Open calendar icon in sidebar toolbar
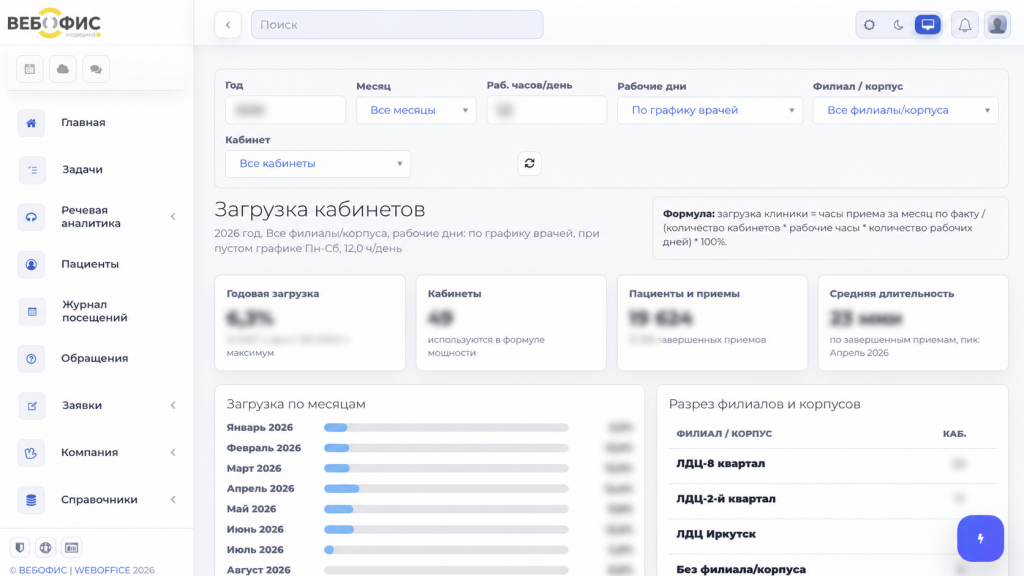This screenshot has width=1024, height=576. [x=29, y=69]
